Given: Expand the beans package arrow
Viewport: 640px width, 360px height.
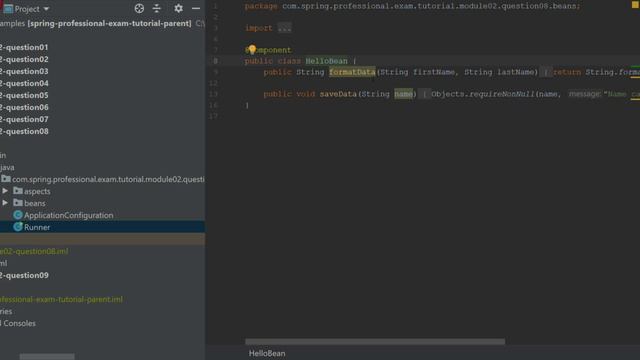Looking at the screenshot, I should click(5, 202).
